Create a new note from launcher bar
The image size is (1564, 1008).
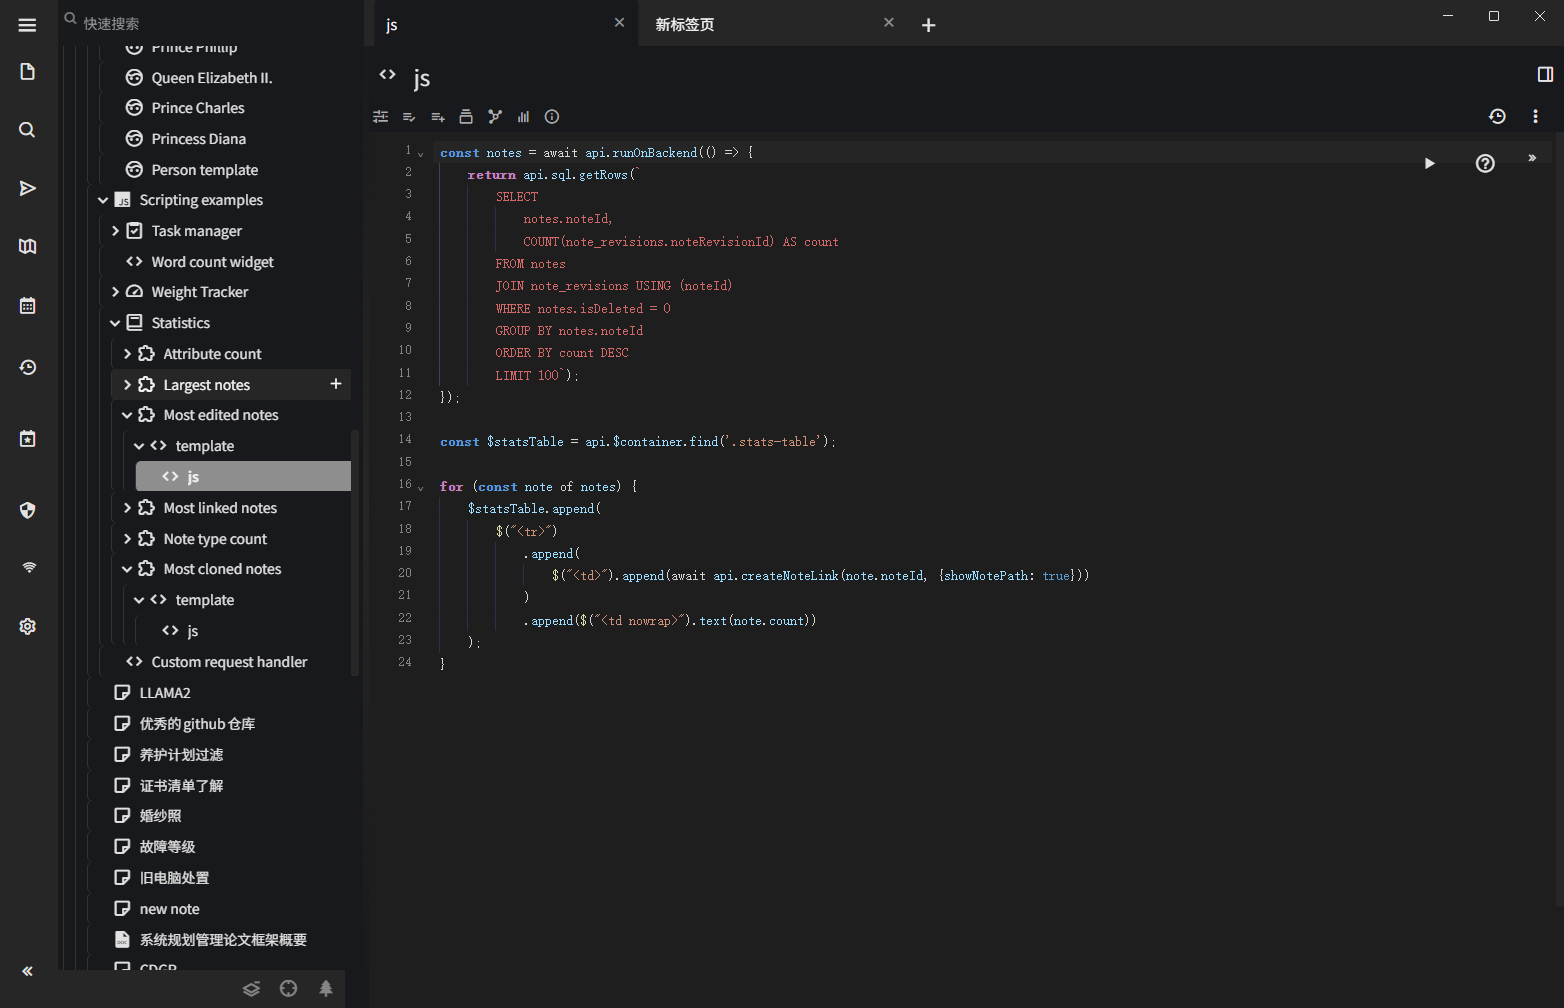click(x=27, y=72)
